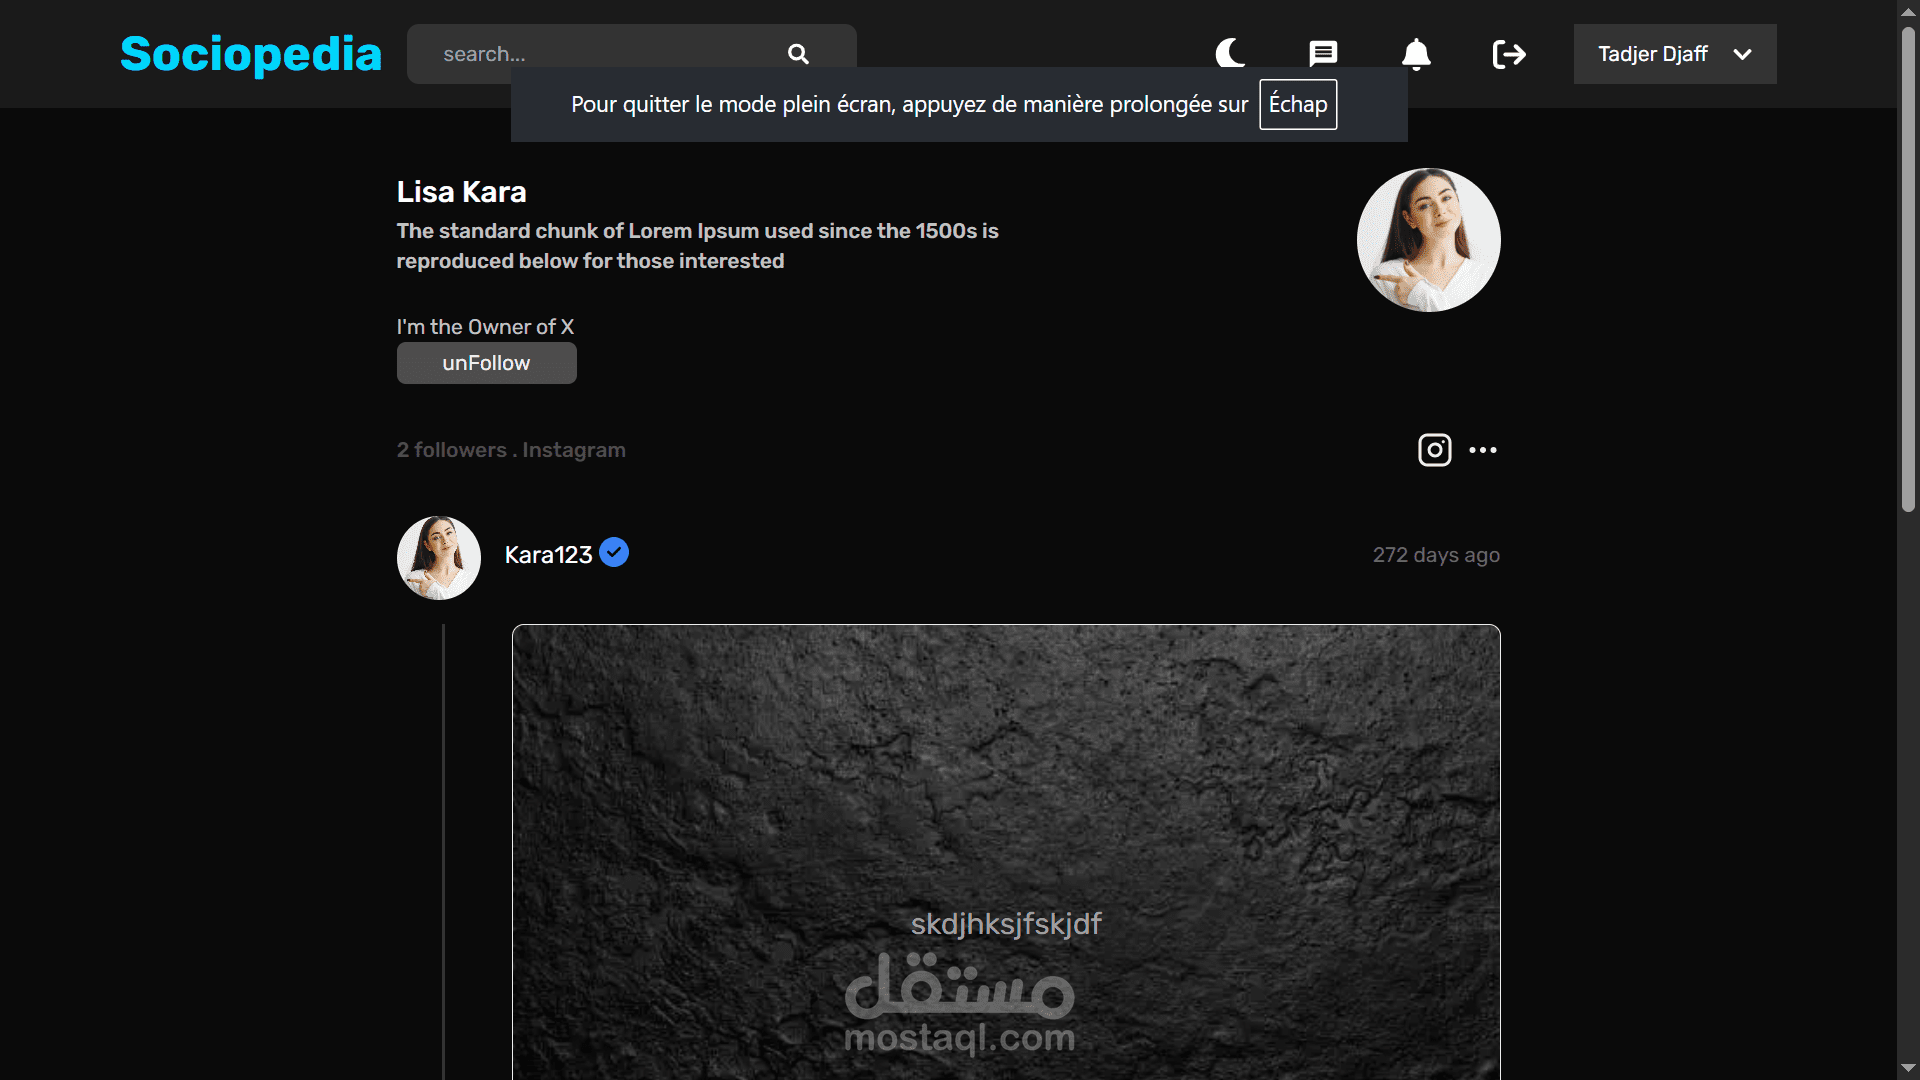The height and width of the screenshot is (1080, 1920).
Task: Click the Lisa Kara name heading
Action: tap(461, 192)
